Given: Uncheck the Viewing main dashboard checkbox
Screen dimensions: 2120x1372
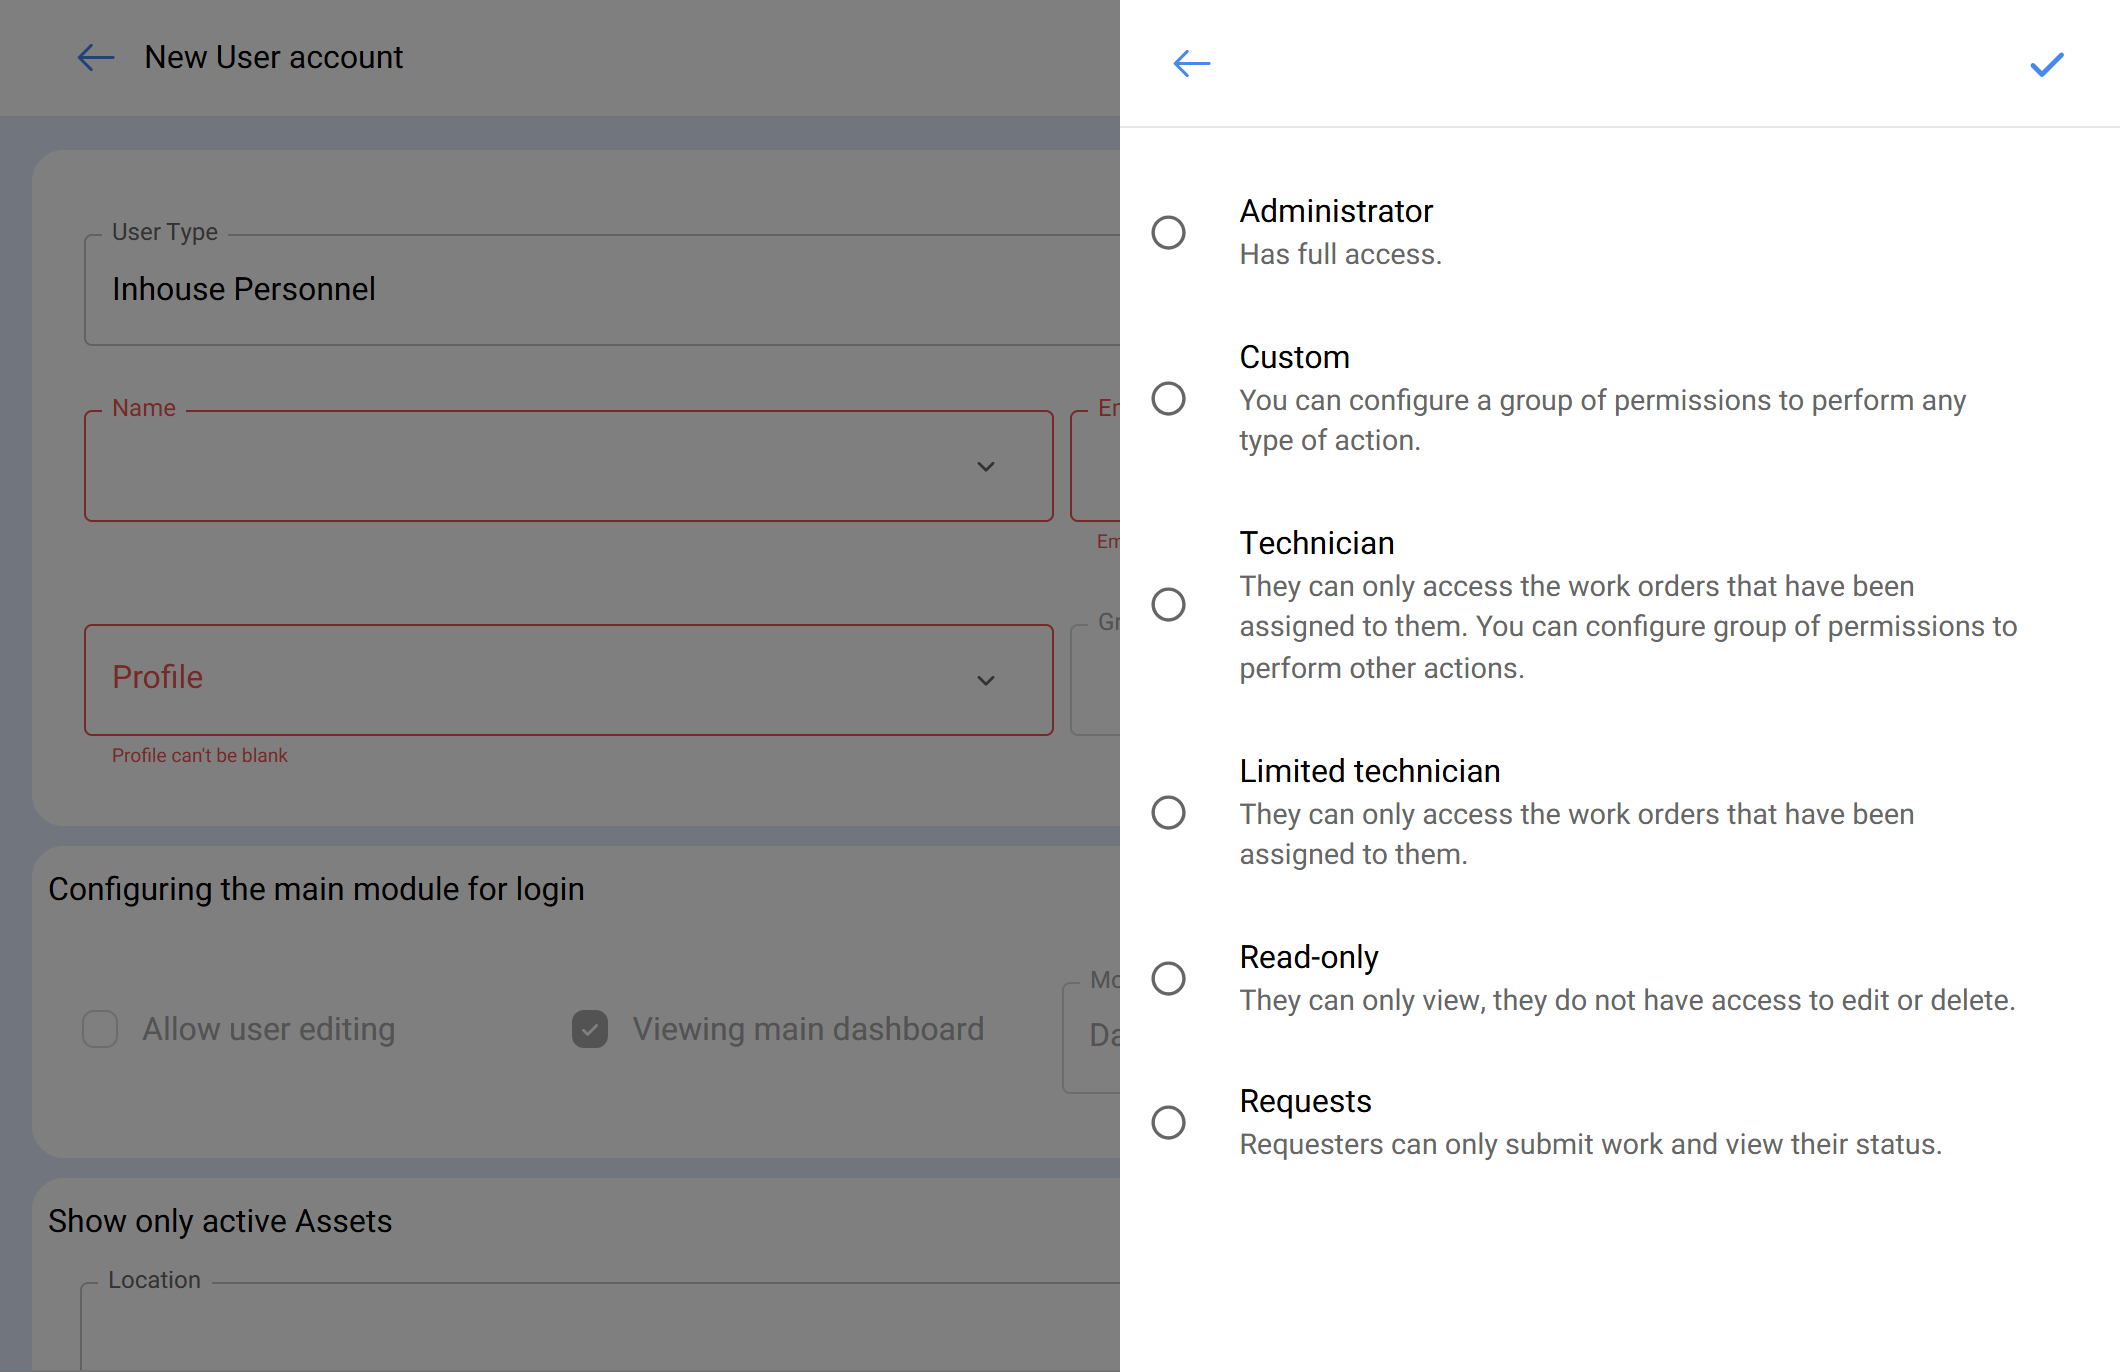Looking at the screenshot, I should 590,1029.
